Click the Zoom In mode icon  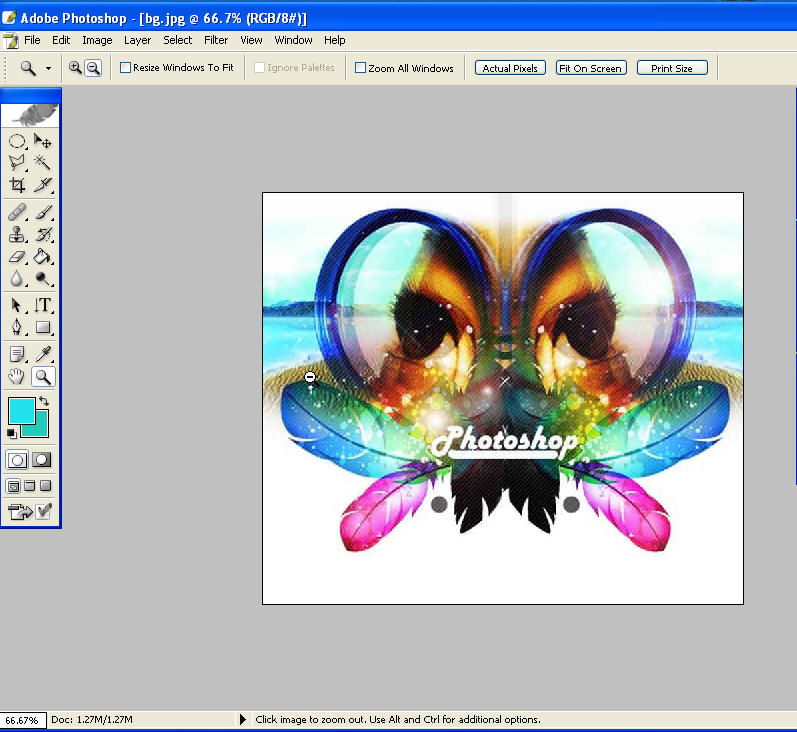75,68
